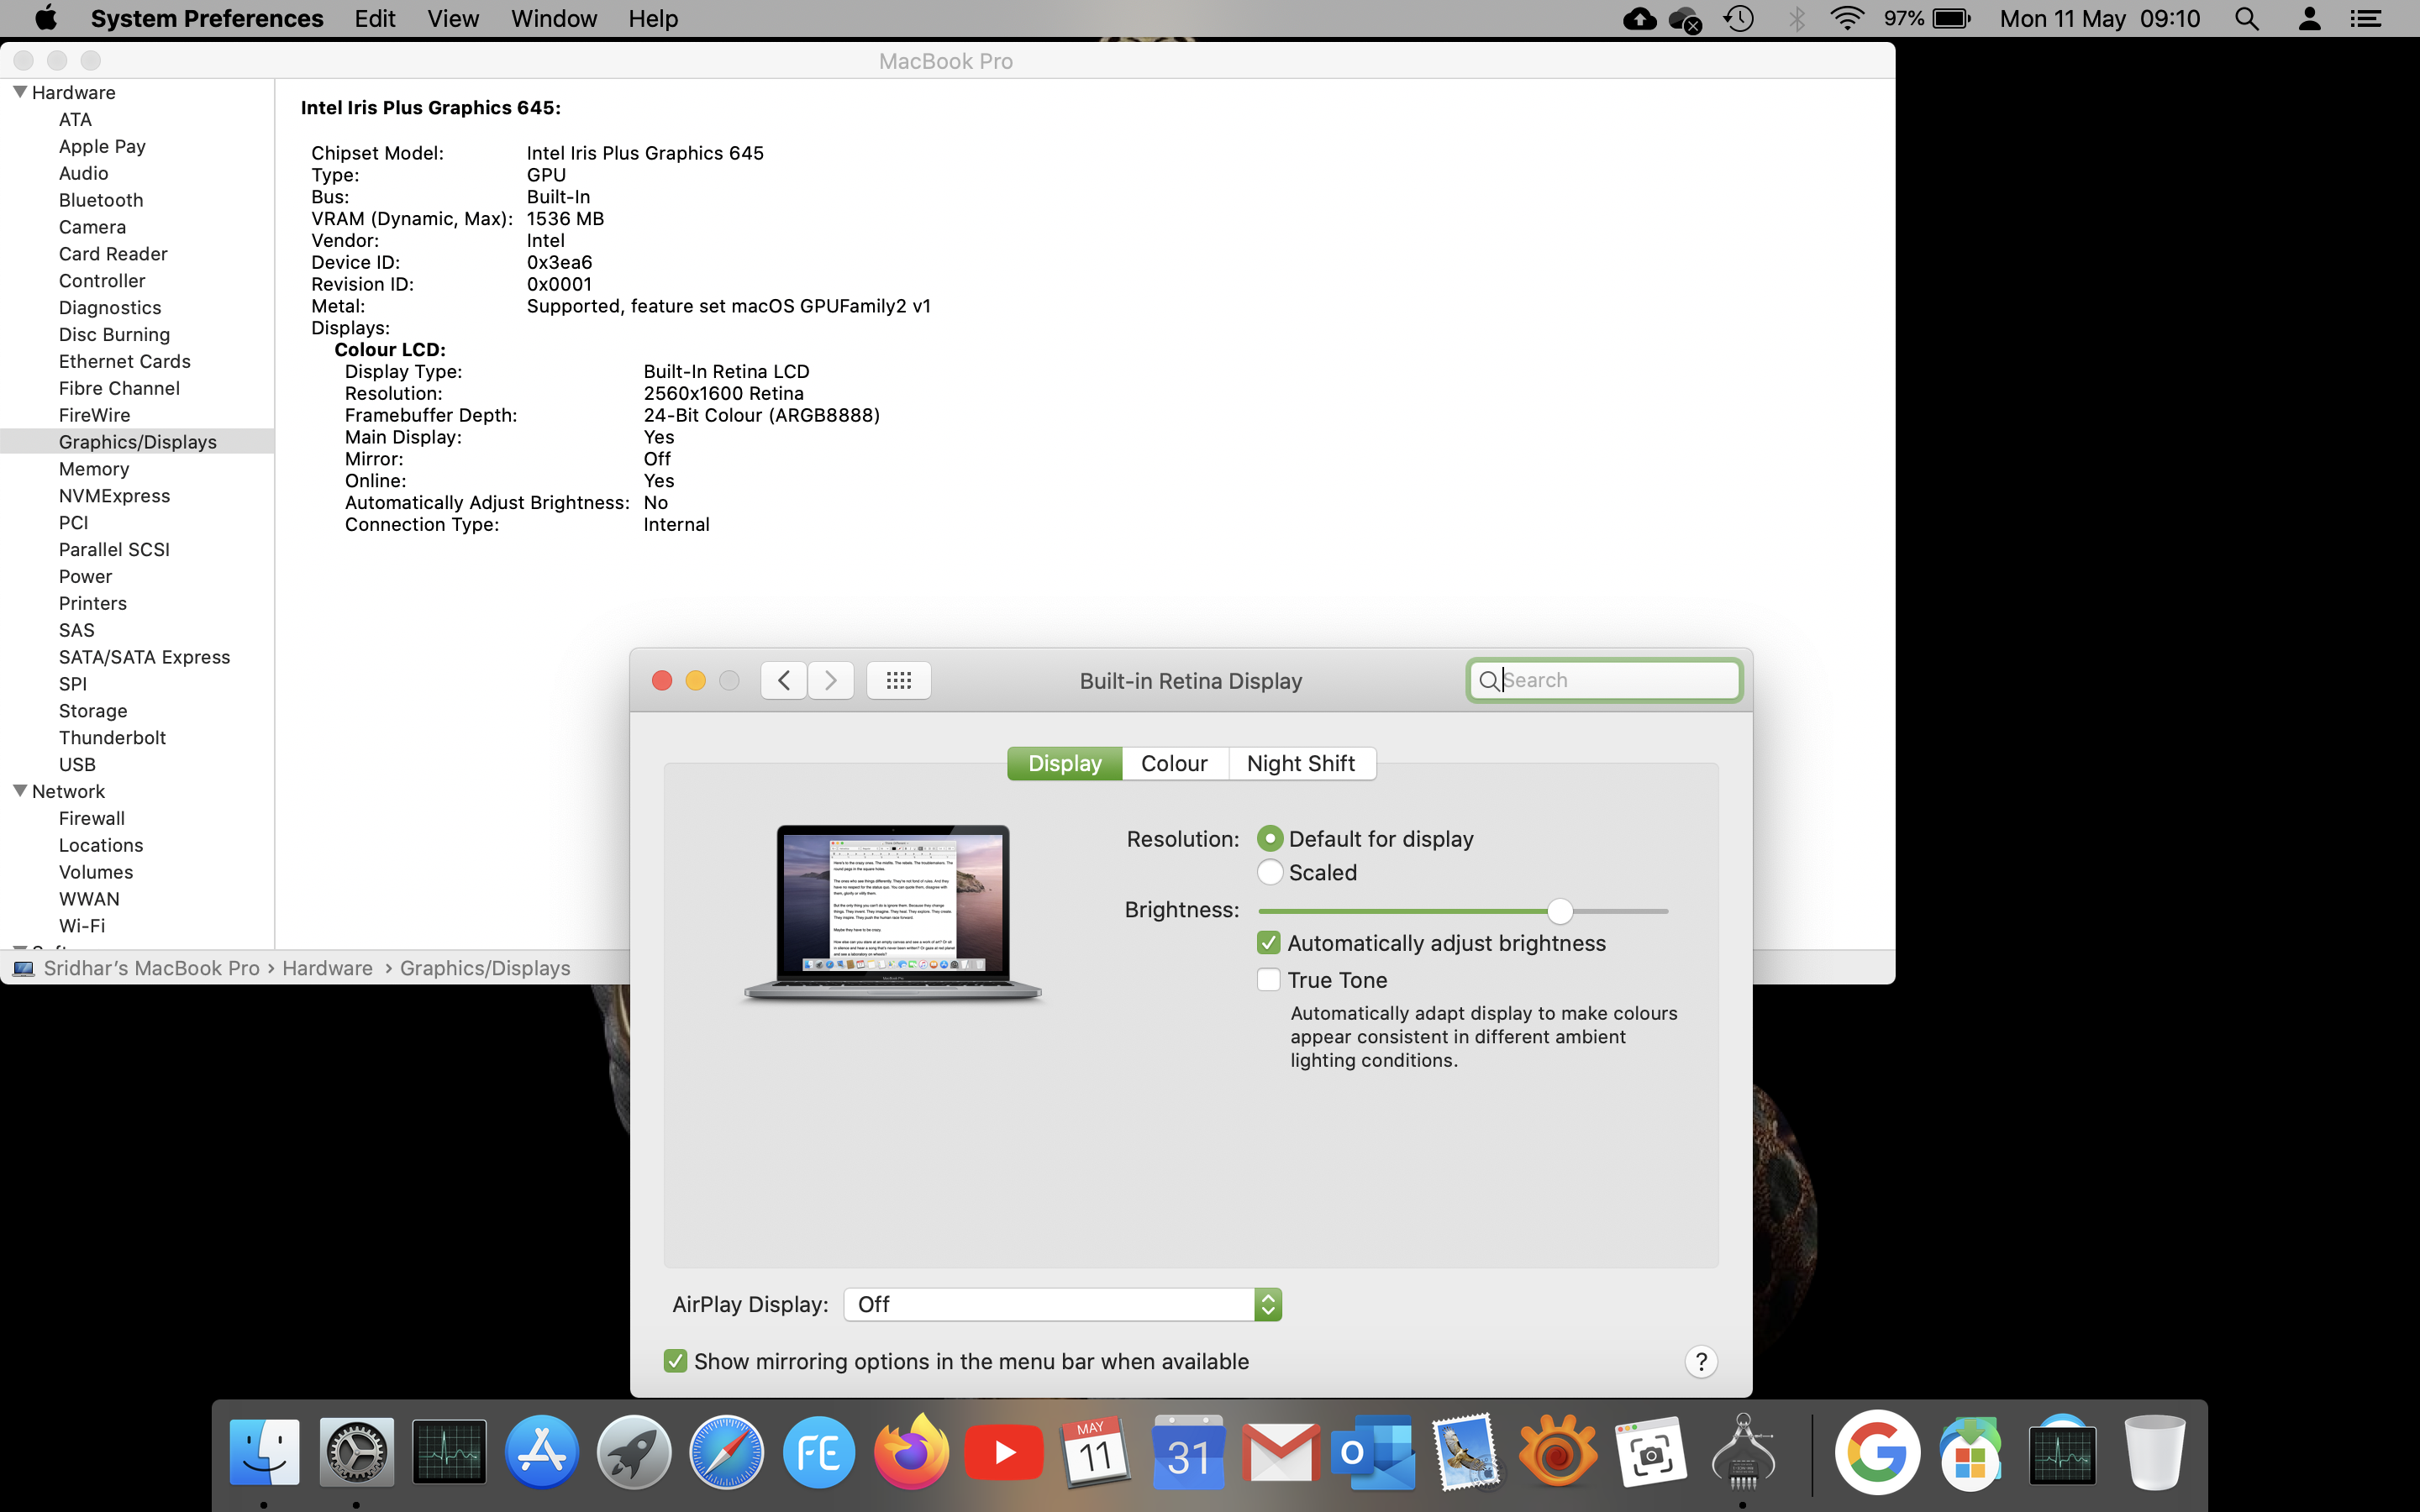Switch to the Night Shift tab
2420x1512 pixels.
[x=1300, y=764]
